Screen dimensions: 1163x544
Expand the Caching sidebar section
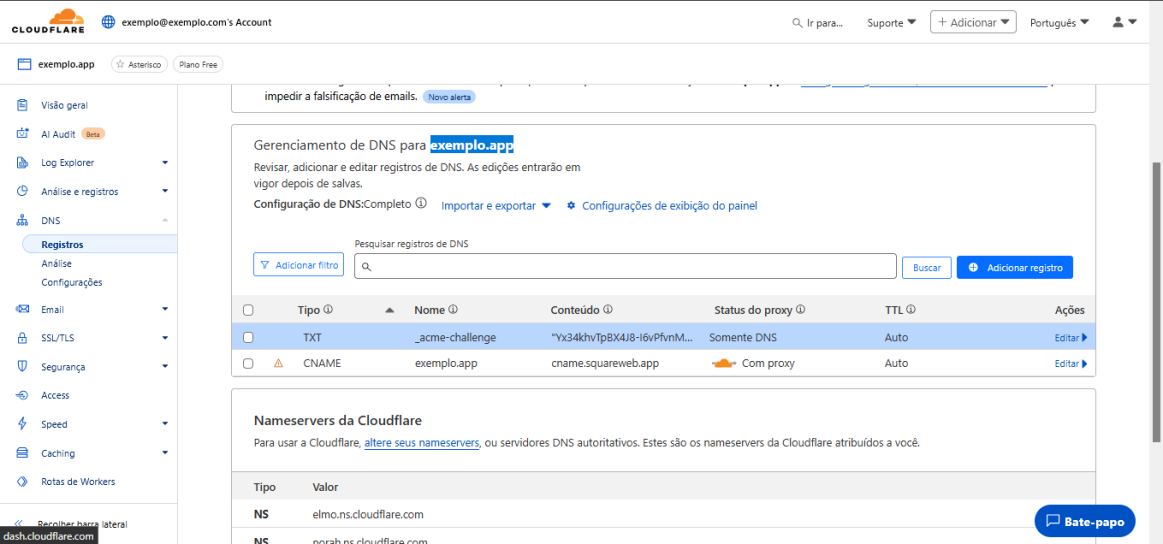tap(165, 453)
